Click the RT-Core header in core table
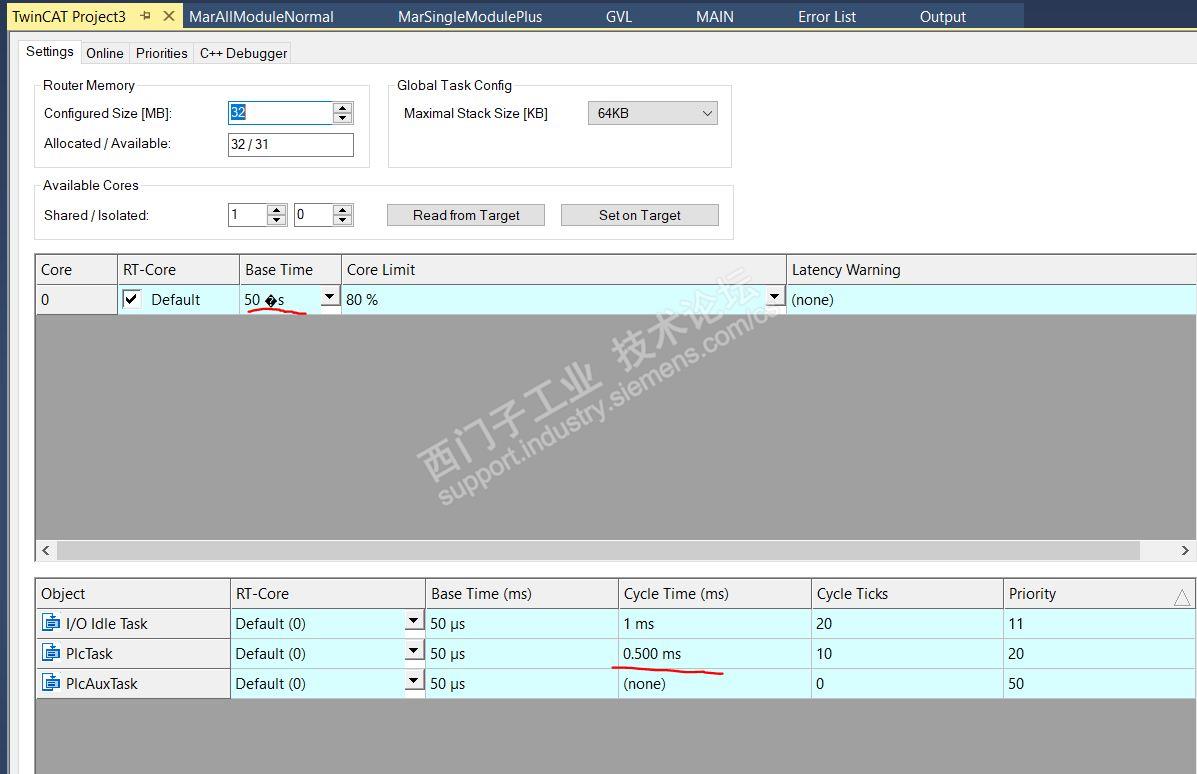Screen dimensions: 1197x774 point(178,269)
